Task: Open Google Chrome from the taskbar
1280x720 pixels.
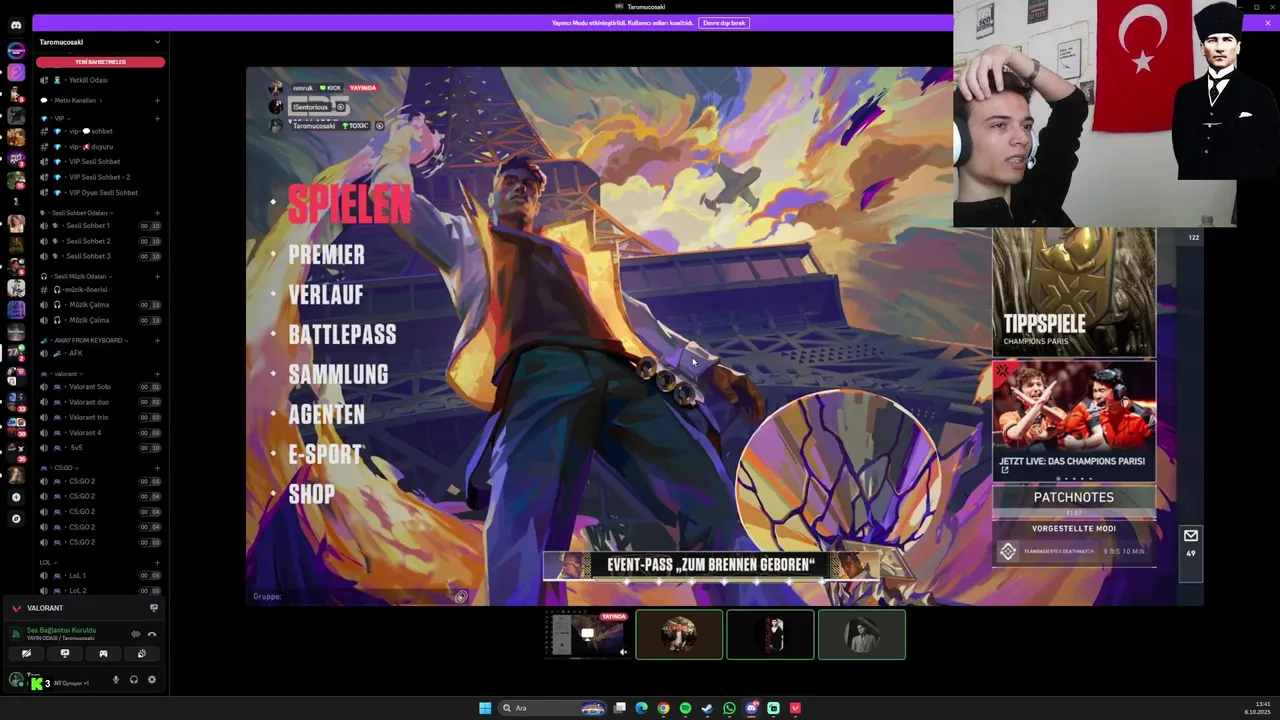Action: [663, 708]
